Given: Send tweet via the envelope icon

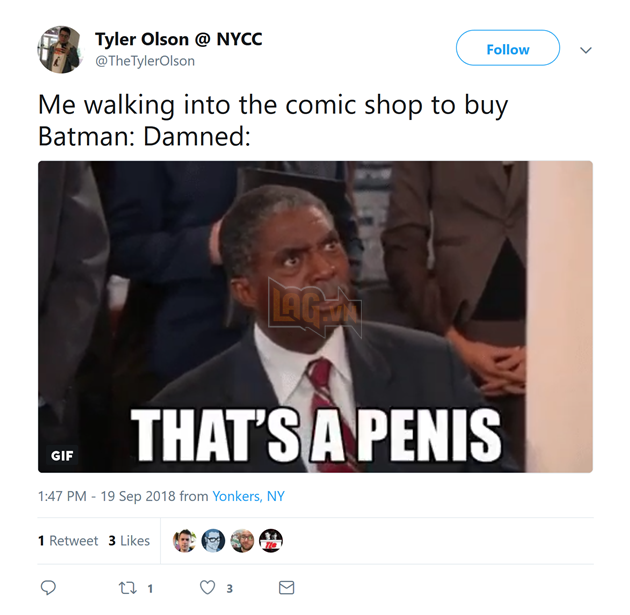Looking at the screenshot, I should click(x=286, y=588).
